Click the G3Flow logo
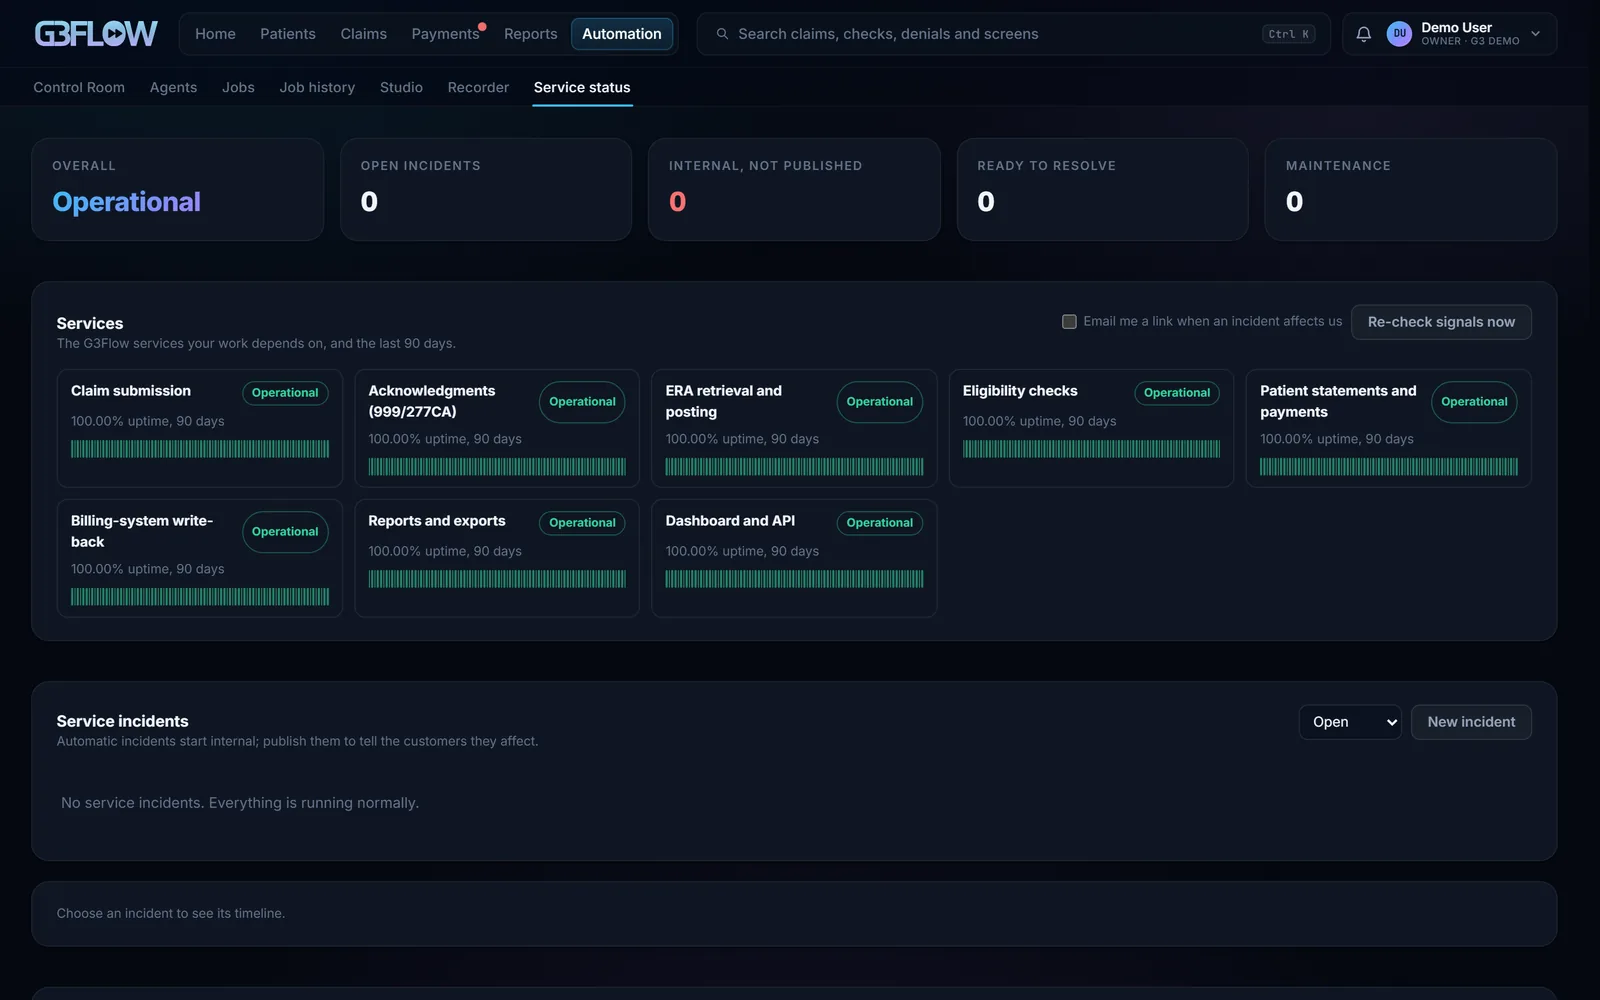Image resolution: width=1600 pixels, height=1000 pixels. pos(96,34)
